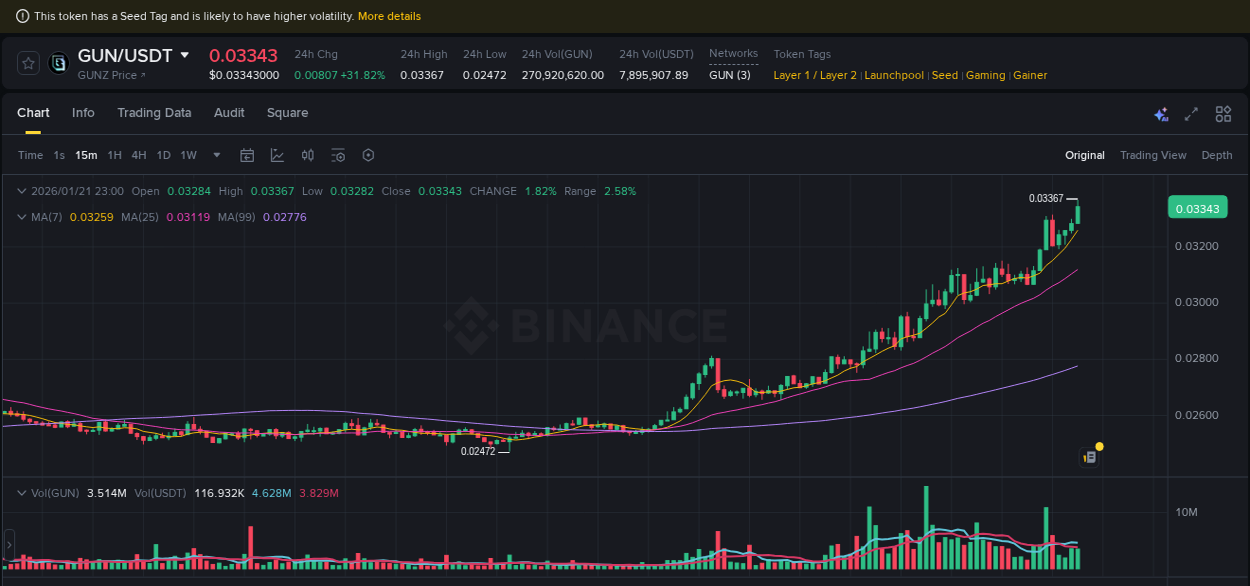Click the green last-price label on the axis
This screenshot has height=586, width=1250.
[x=1199, y=207]
